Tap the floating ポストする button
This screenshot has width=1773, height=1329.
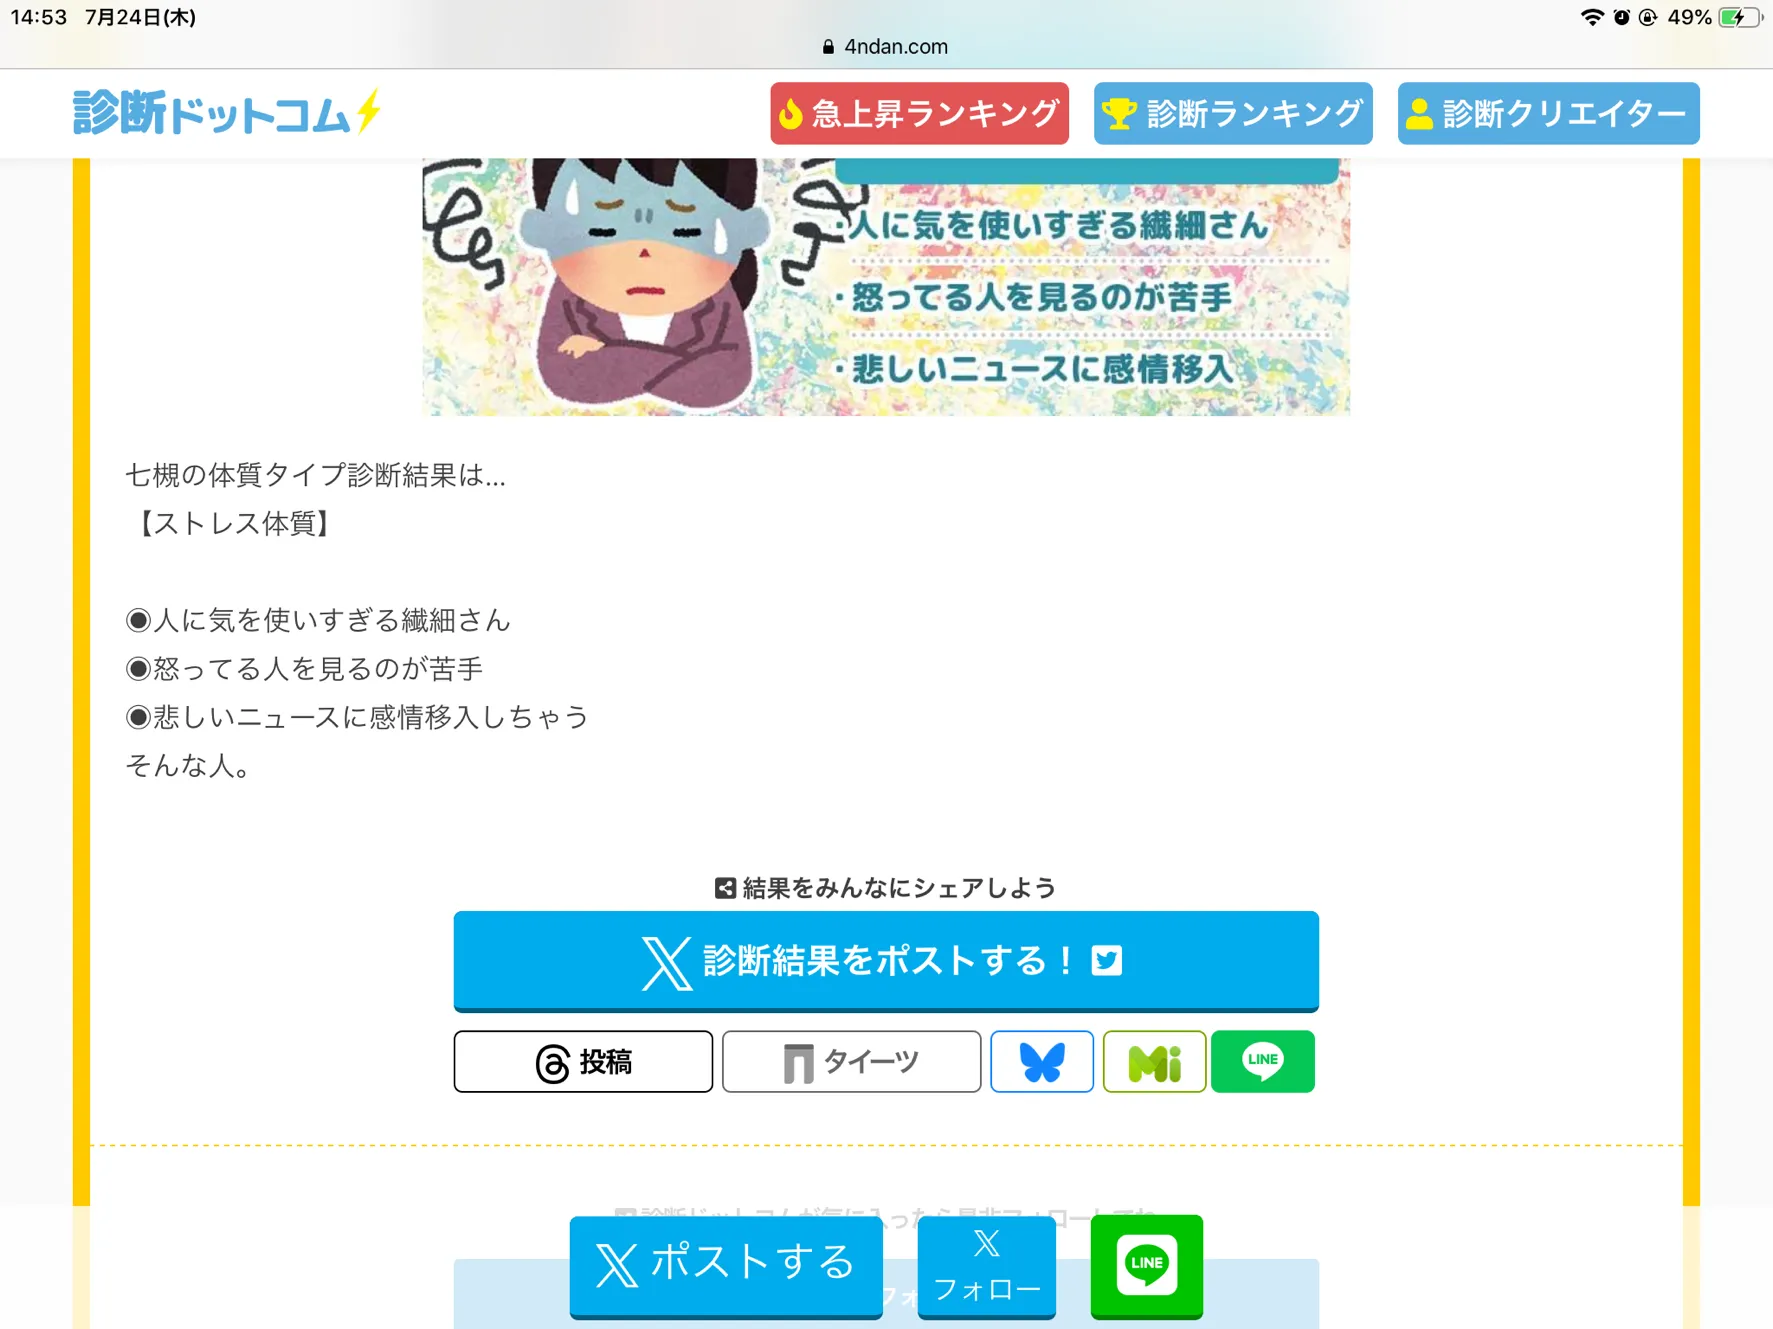pyautogui.click(x=726, y=1266)
